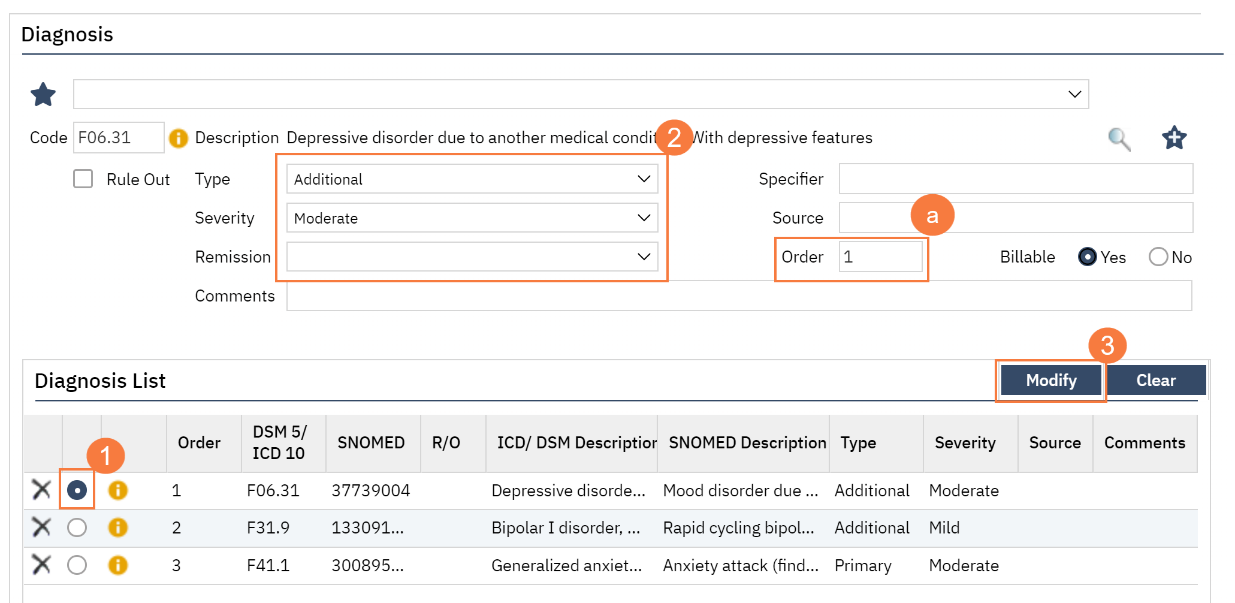
Task: Click the Source input field
Action: 1016,217
